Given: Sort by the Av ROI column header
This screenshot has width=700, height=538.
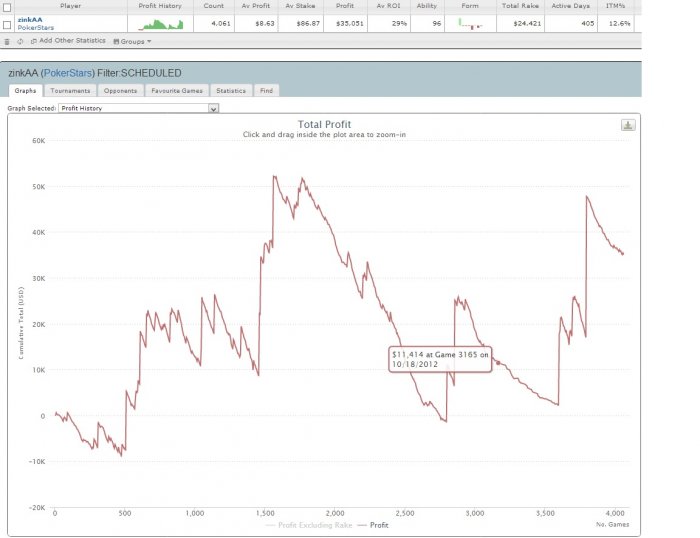Looking at the screenshot, I should (388, 6).
